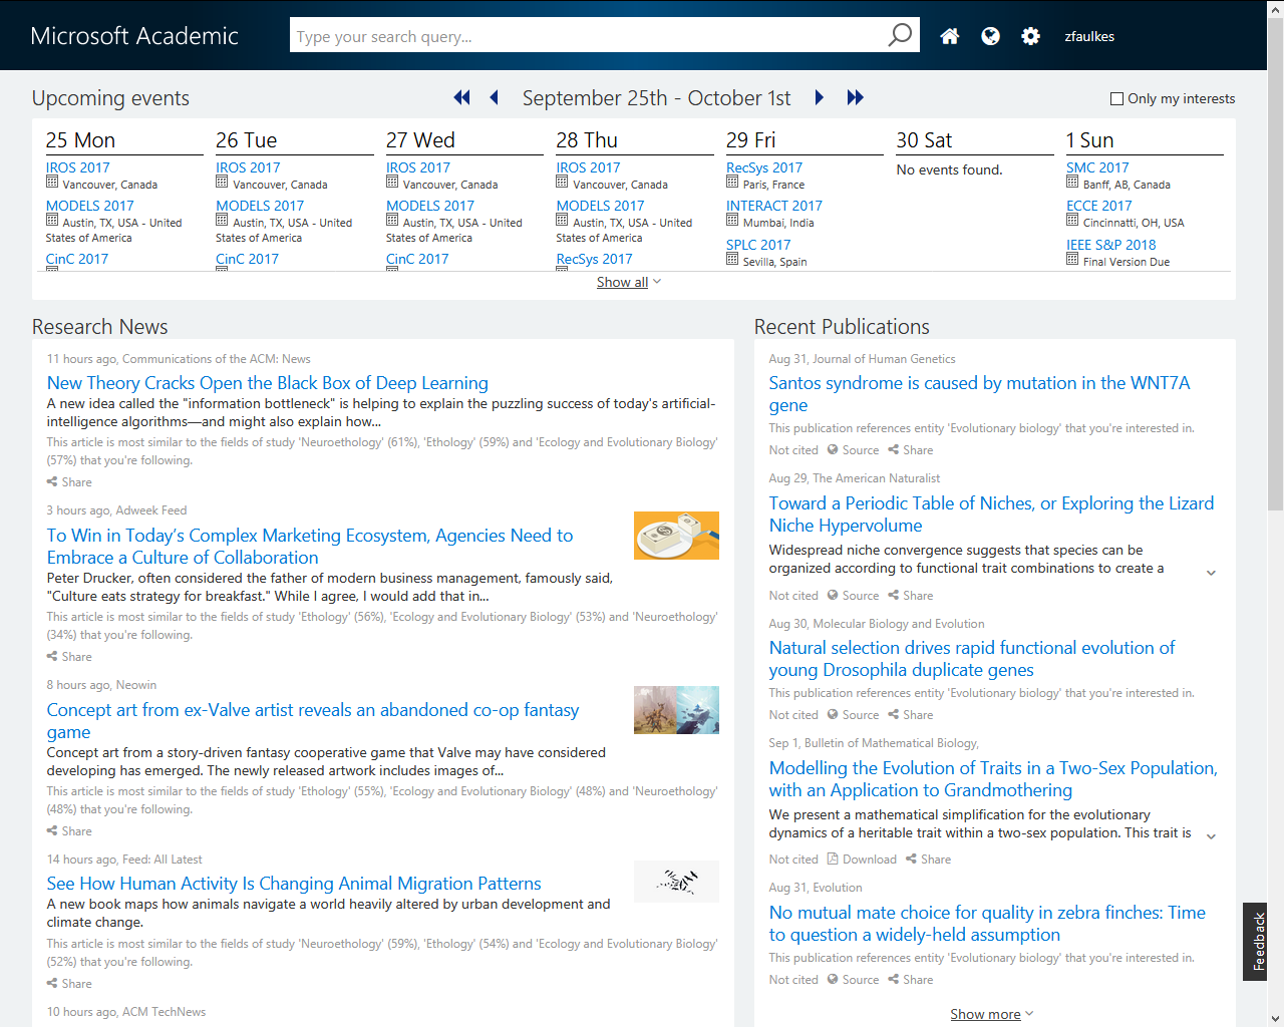
Task: Go to previous week arrow
Action: [x=494, y=97]
